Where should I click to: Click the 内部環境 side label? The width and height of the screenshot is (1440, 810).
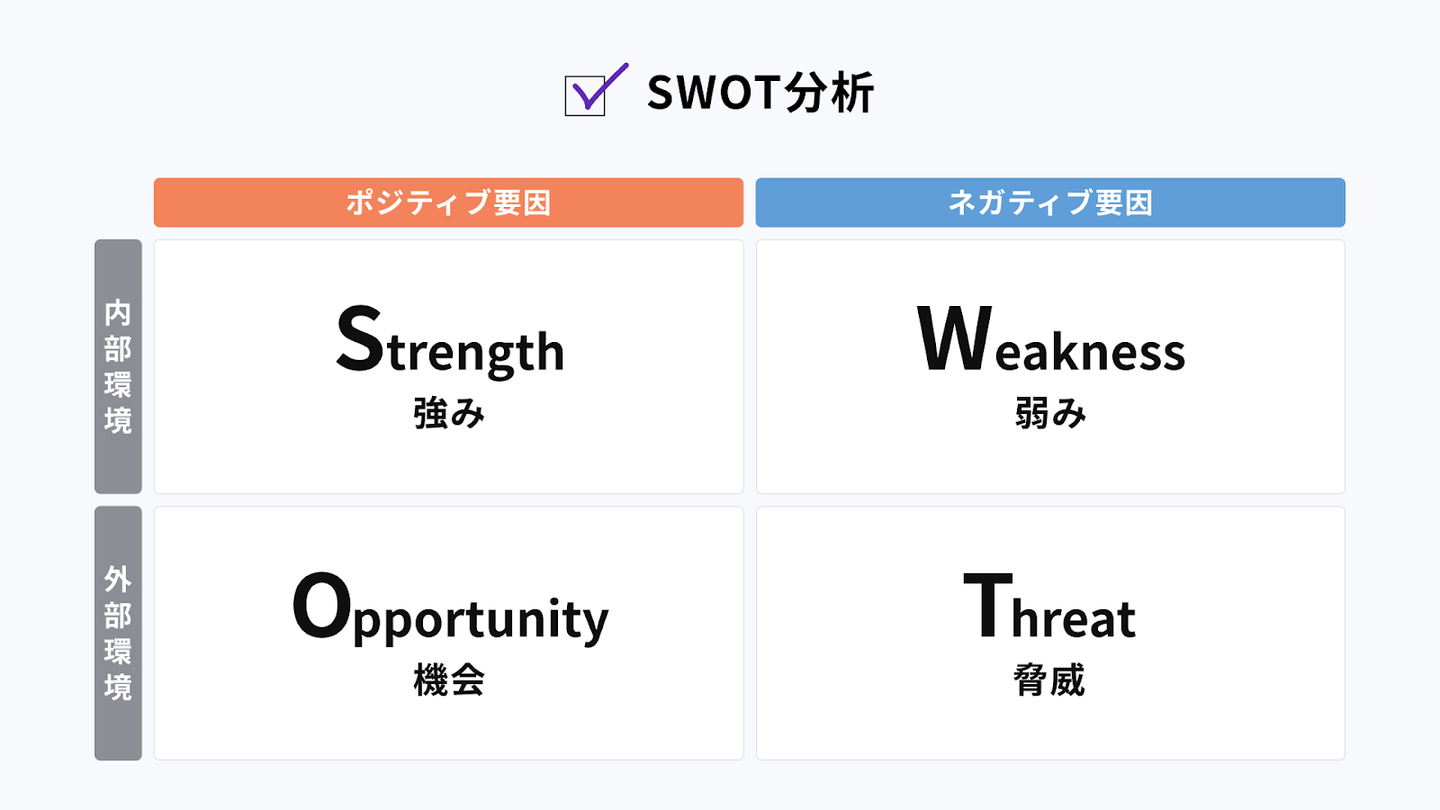[x=118, y=367]
